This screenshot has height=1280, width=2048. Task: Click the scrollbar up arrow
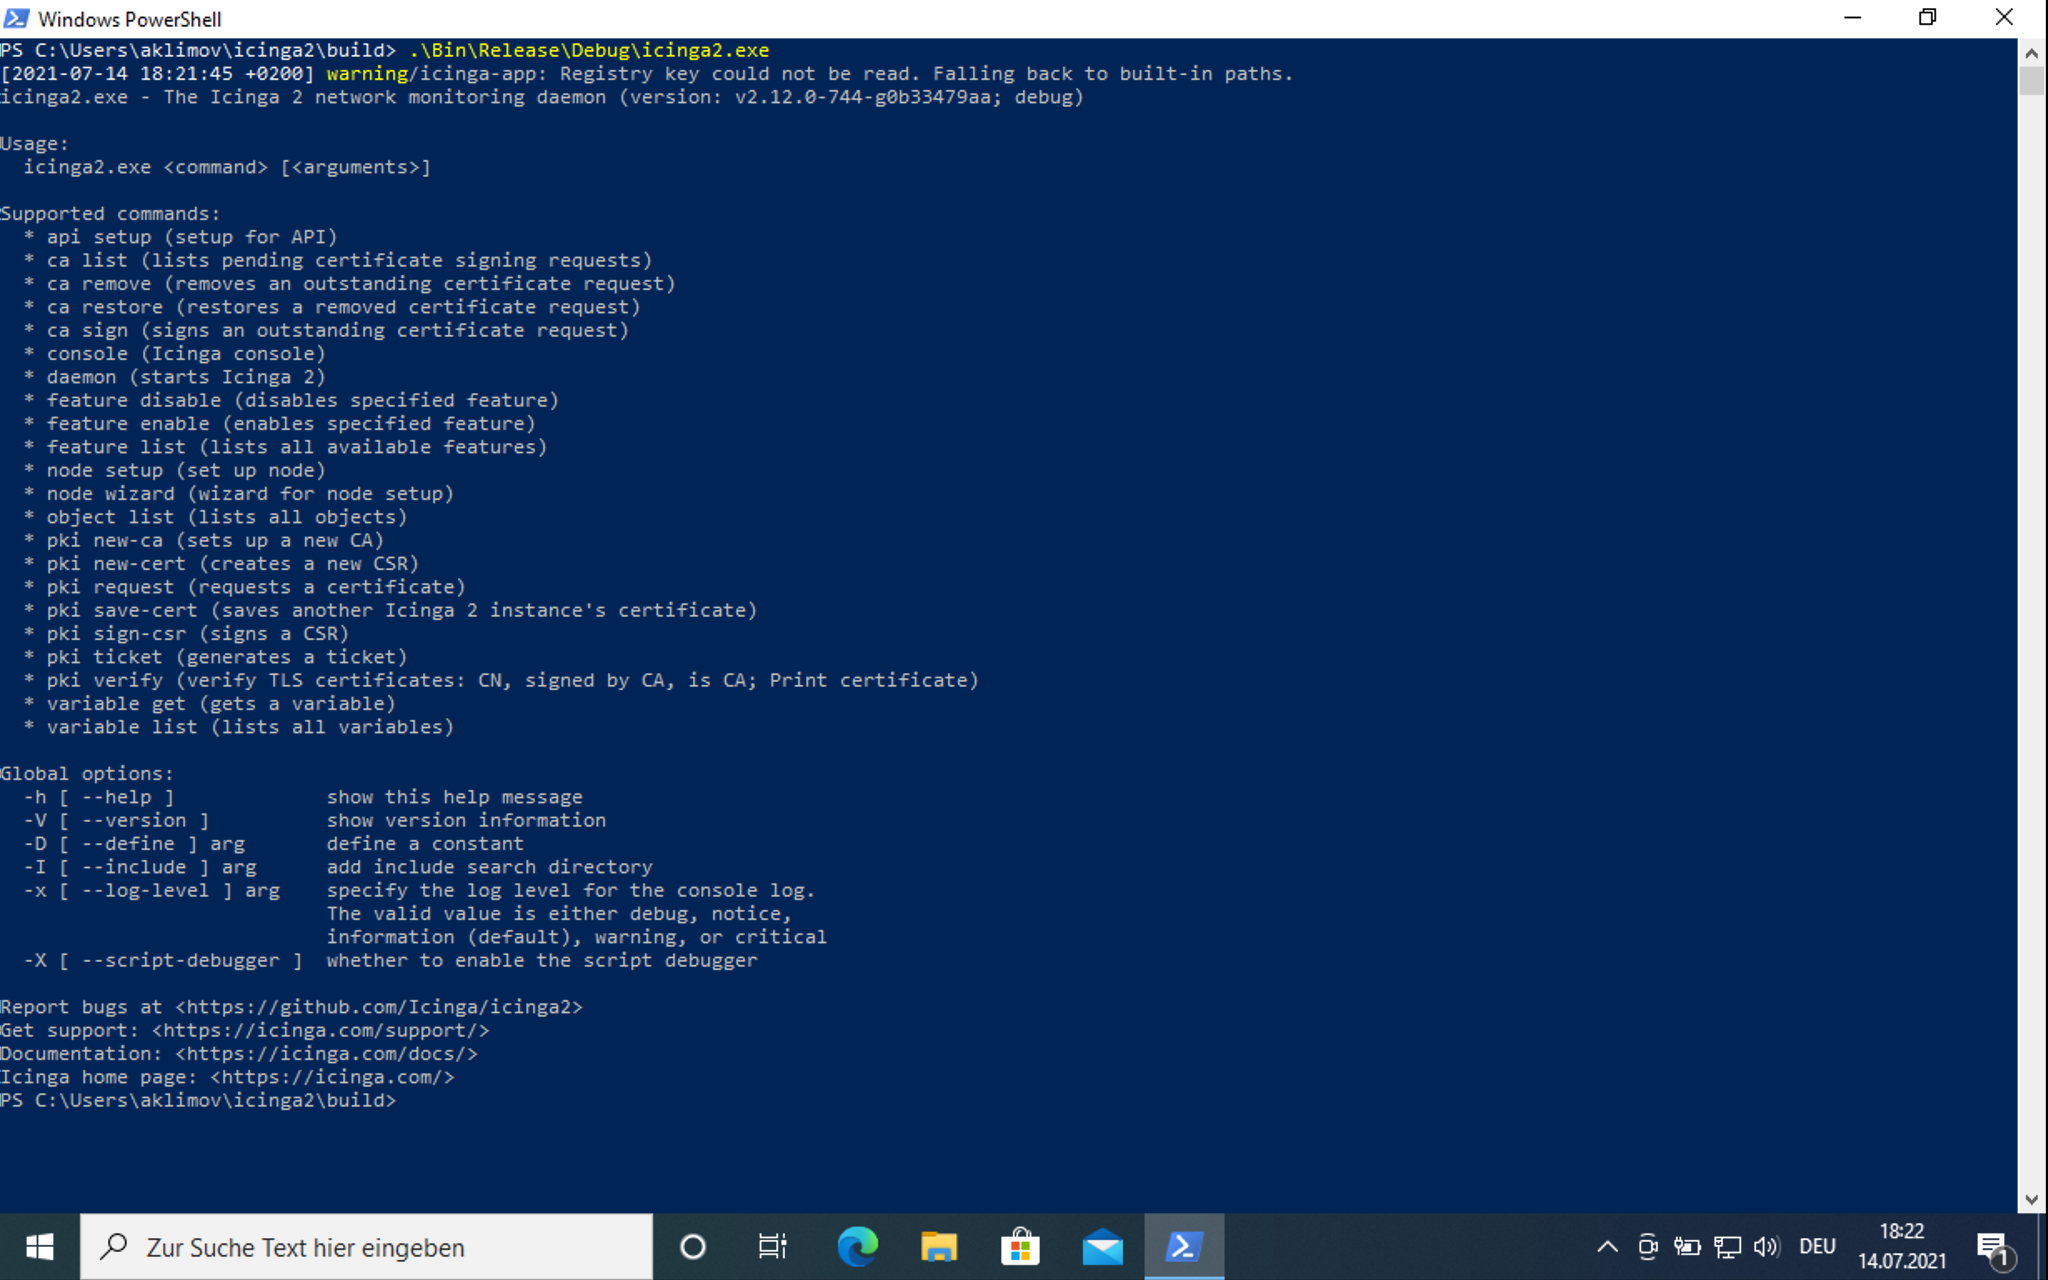(x=2031, y=52)
